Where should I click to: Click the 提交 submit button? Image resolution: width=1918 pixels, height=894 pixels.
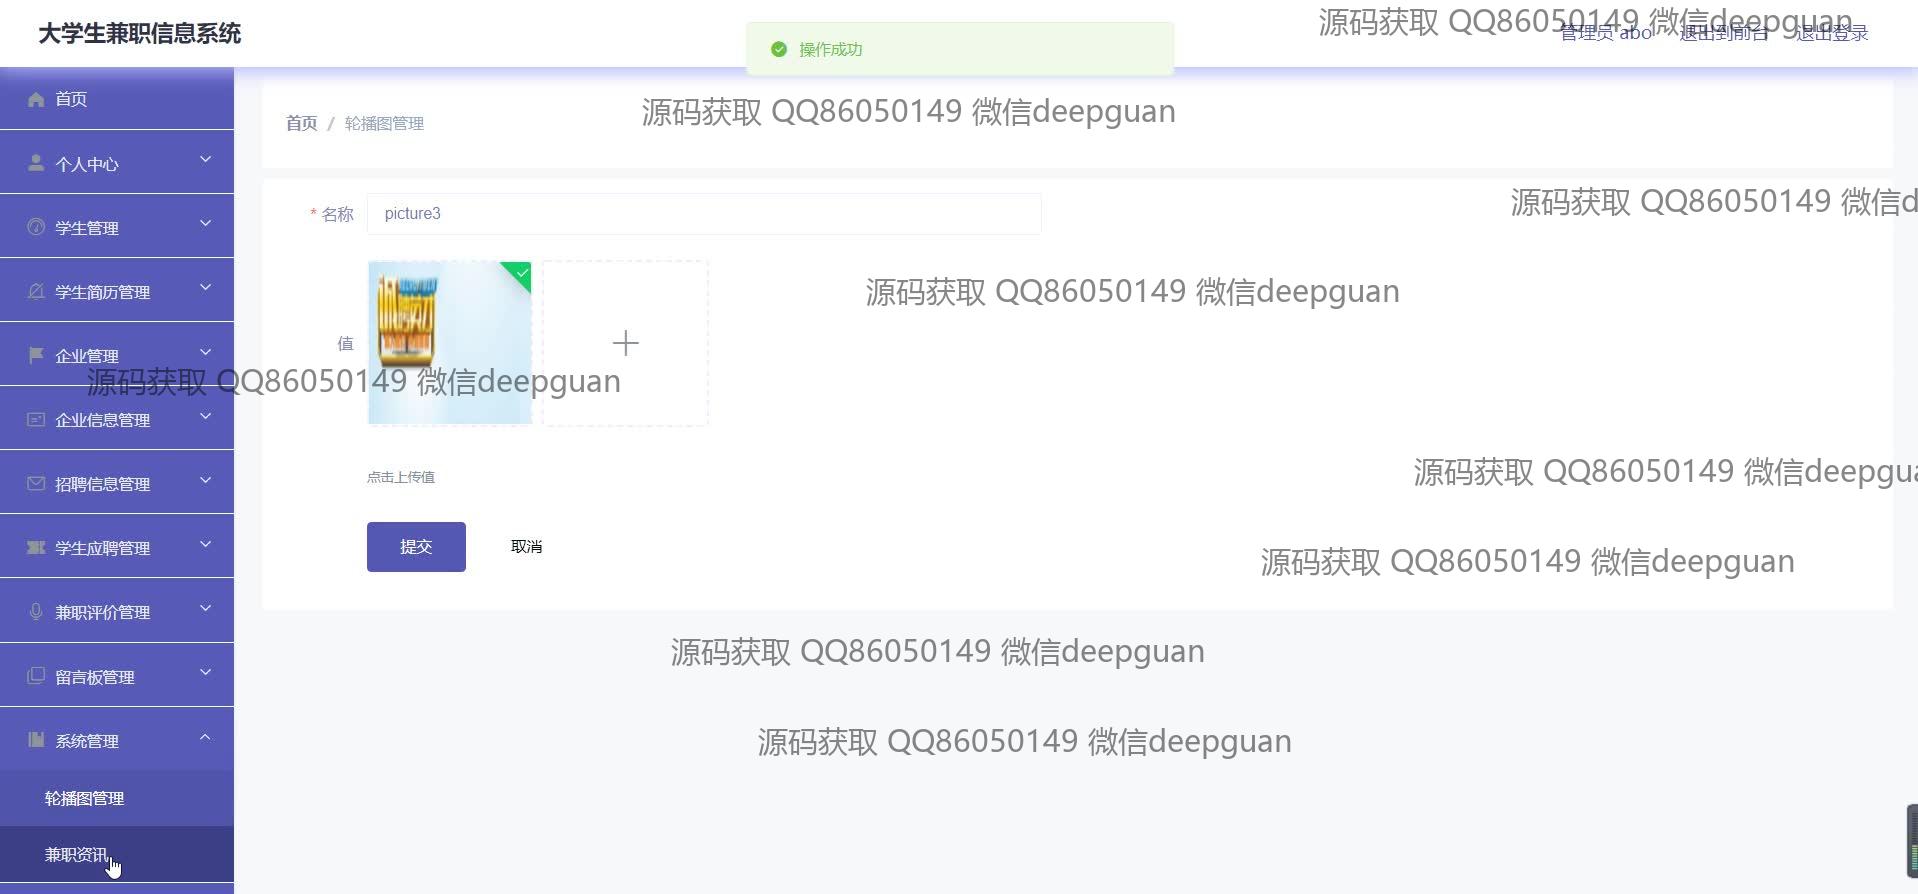416,547
